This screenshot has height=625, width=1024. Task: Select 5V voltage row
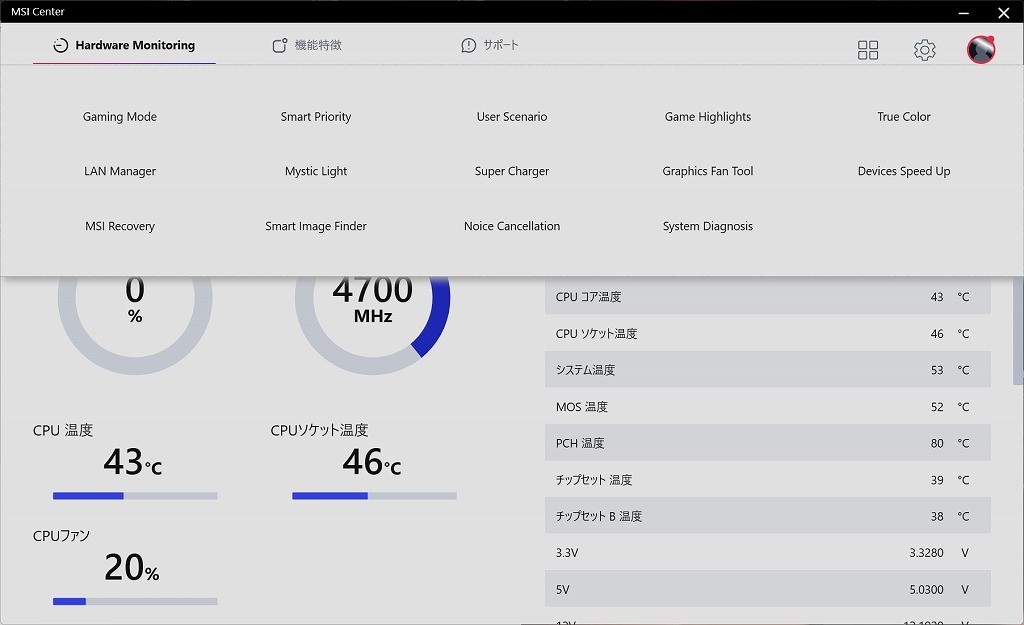pyautogui.click(x=767, y=589)
